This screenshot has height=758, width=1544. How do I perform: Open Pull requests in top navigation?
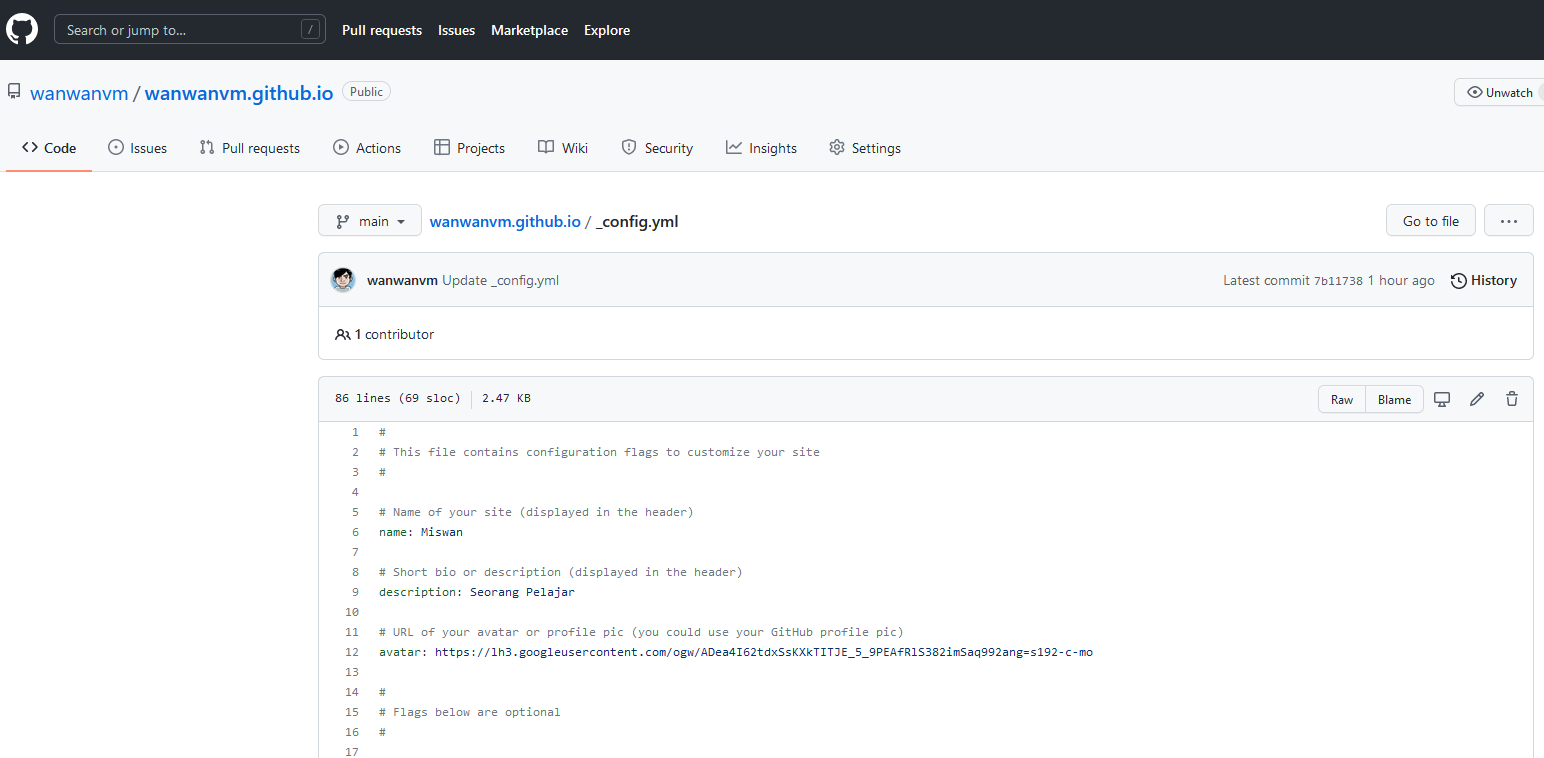point(382,30)
